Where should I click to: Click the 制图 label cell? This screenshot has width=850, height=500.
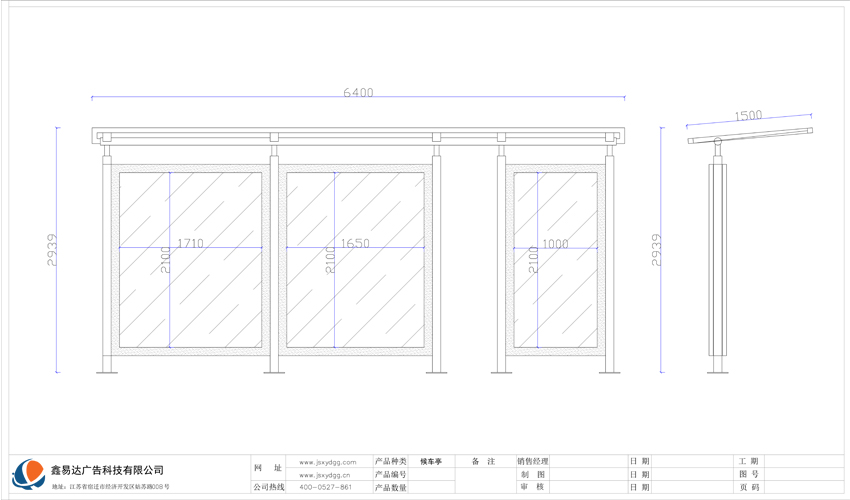(532, 475)
